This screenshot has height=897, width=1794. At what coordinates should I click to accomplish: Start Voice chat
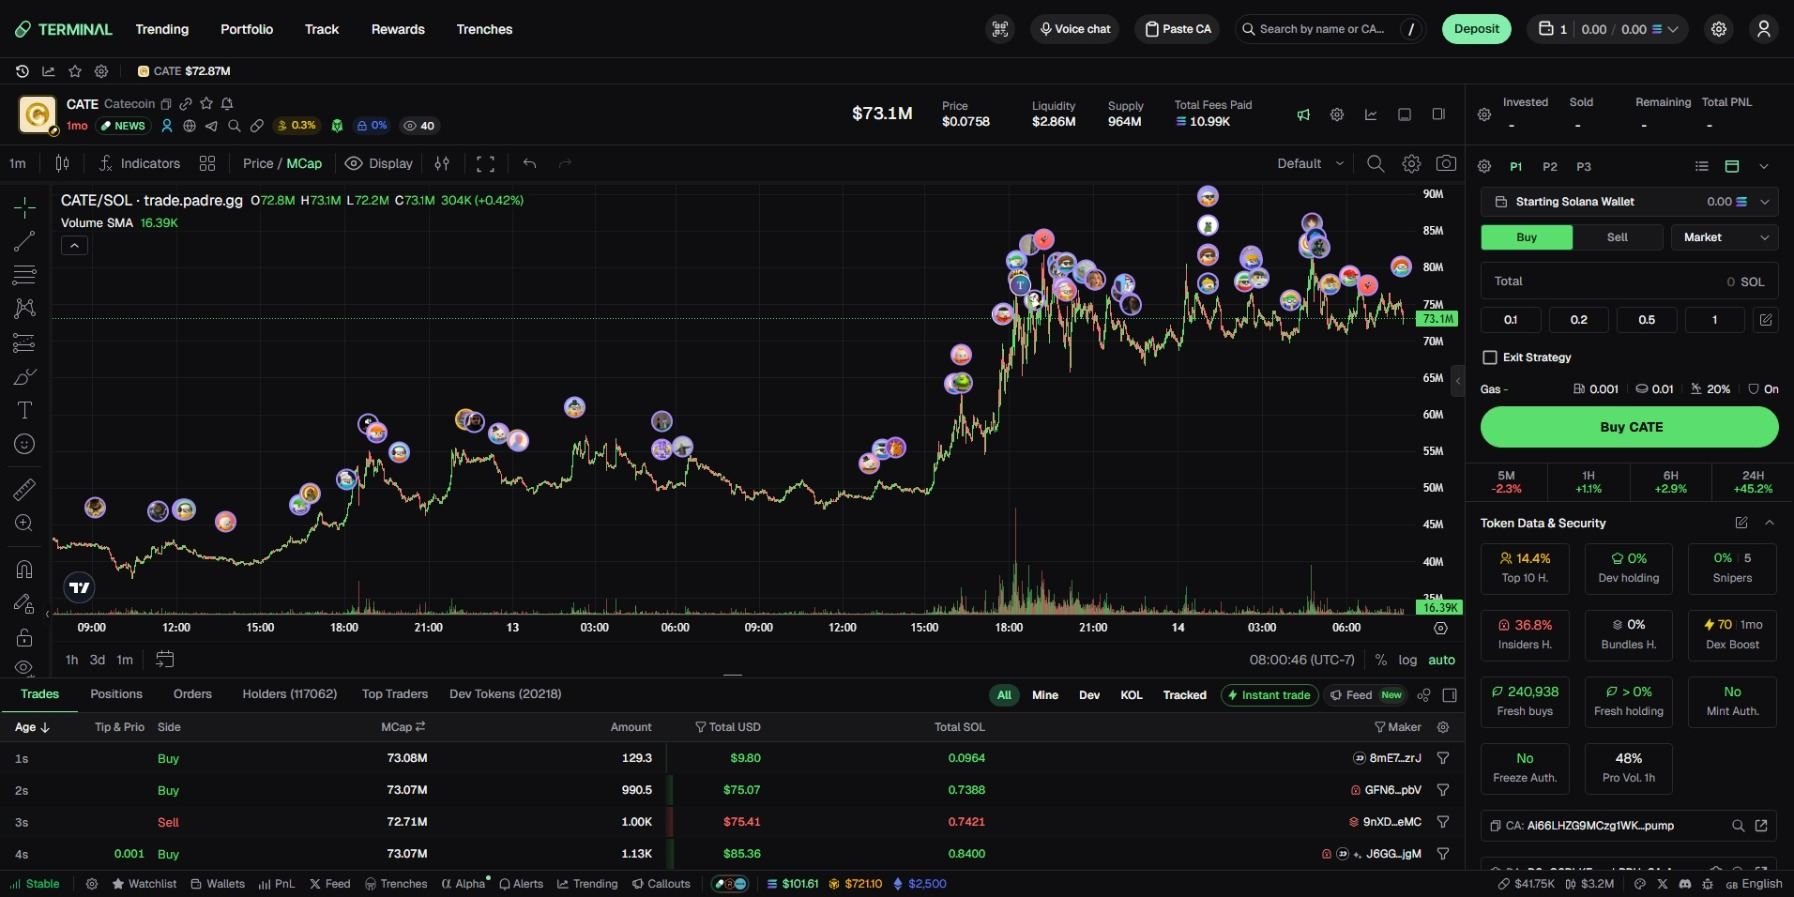1075,29
